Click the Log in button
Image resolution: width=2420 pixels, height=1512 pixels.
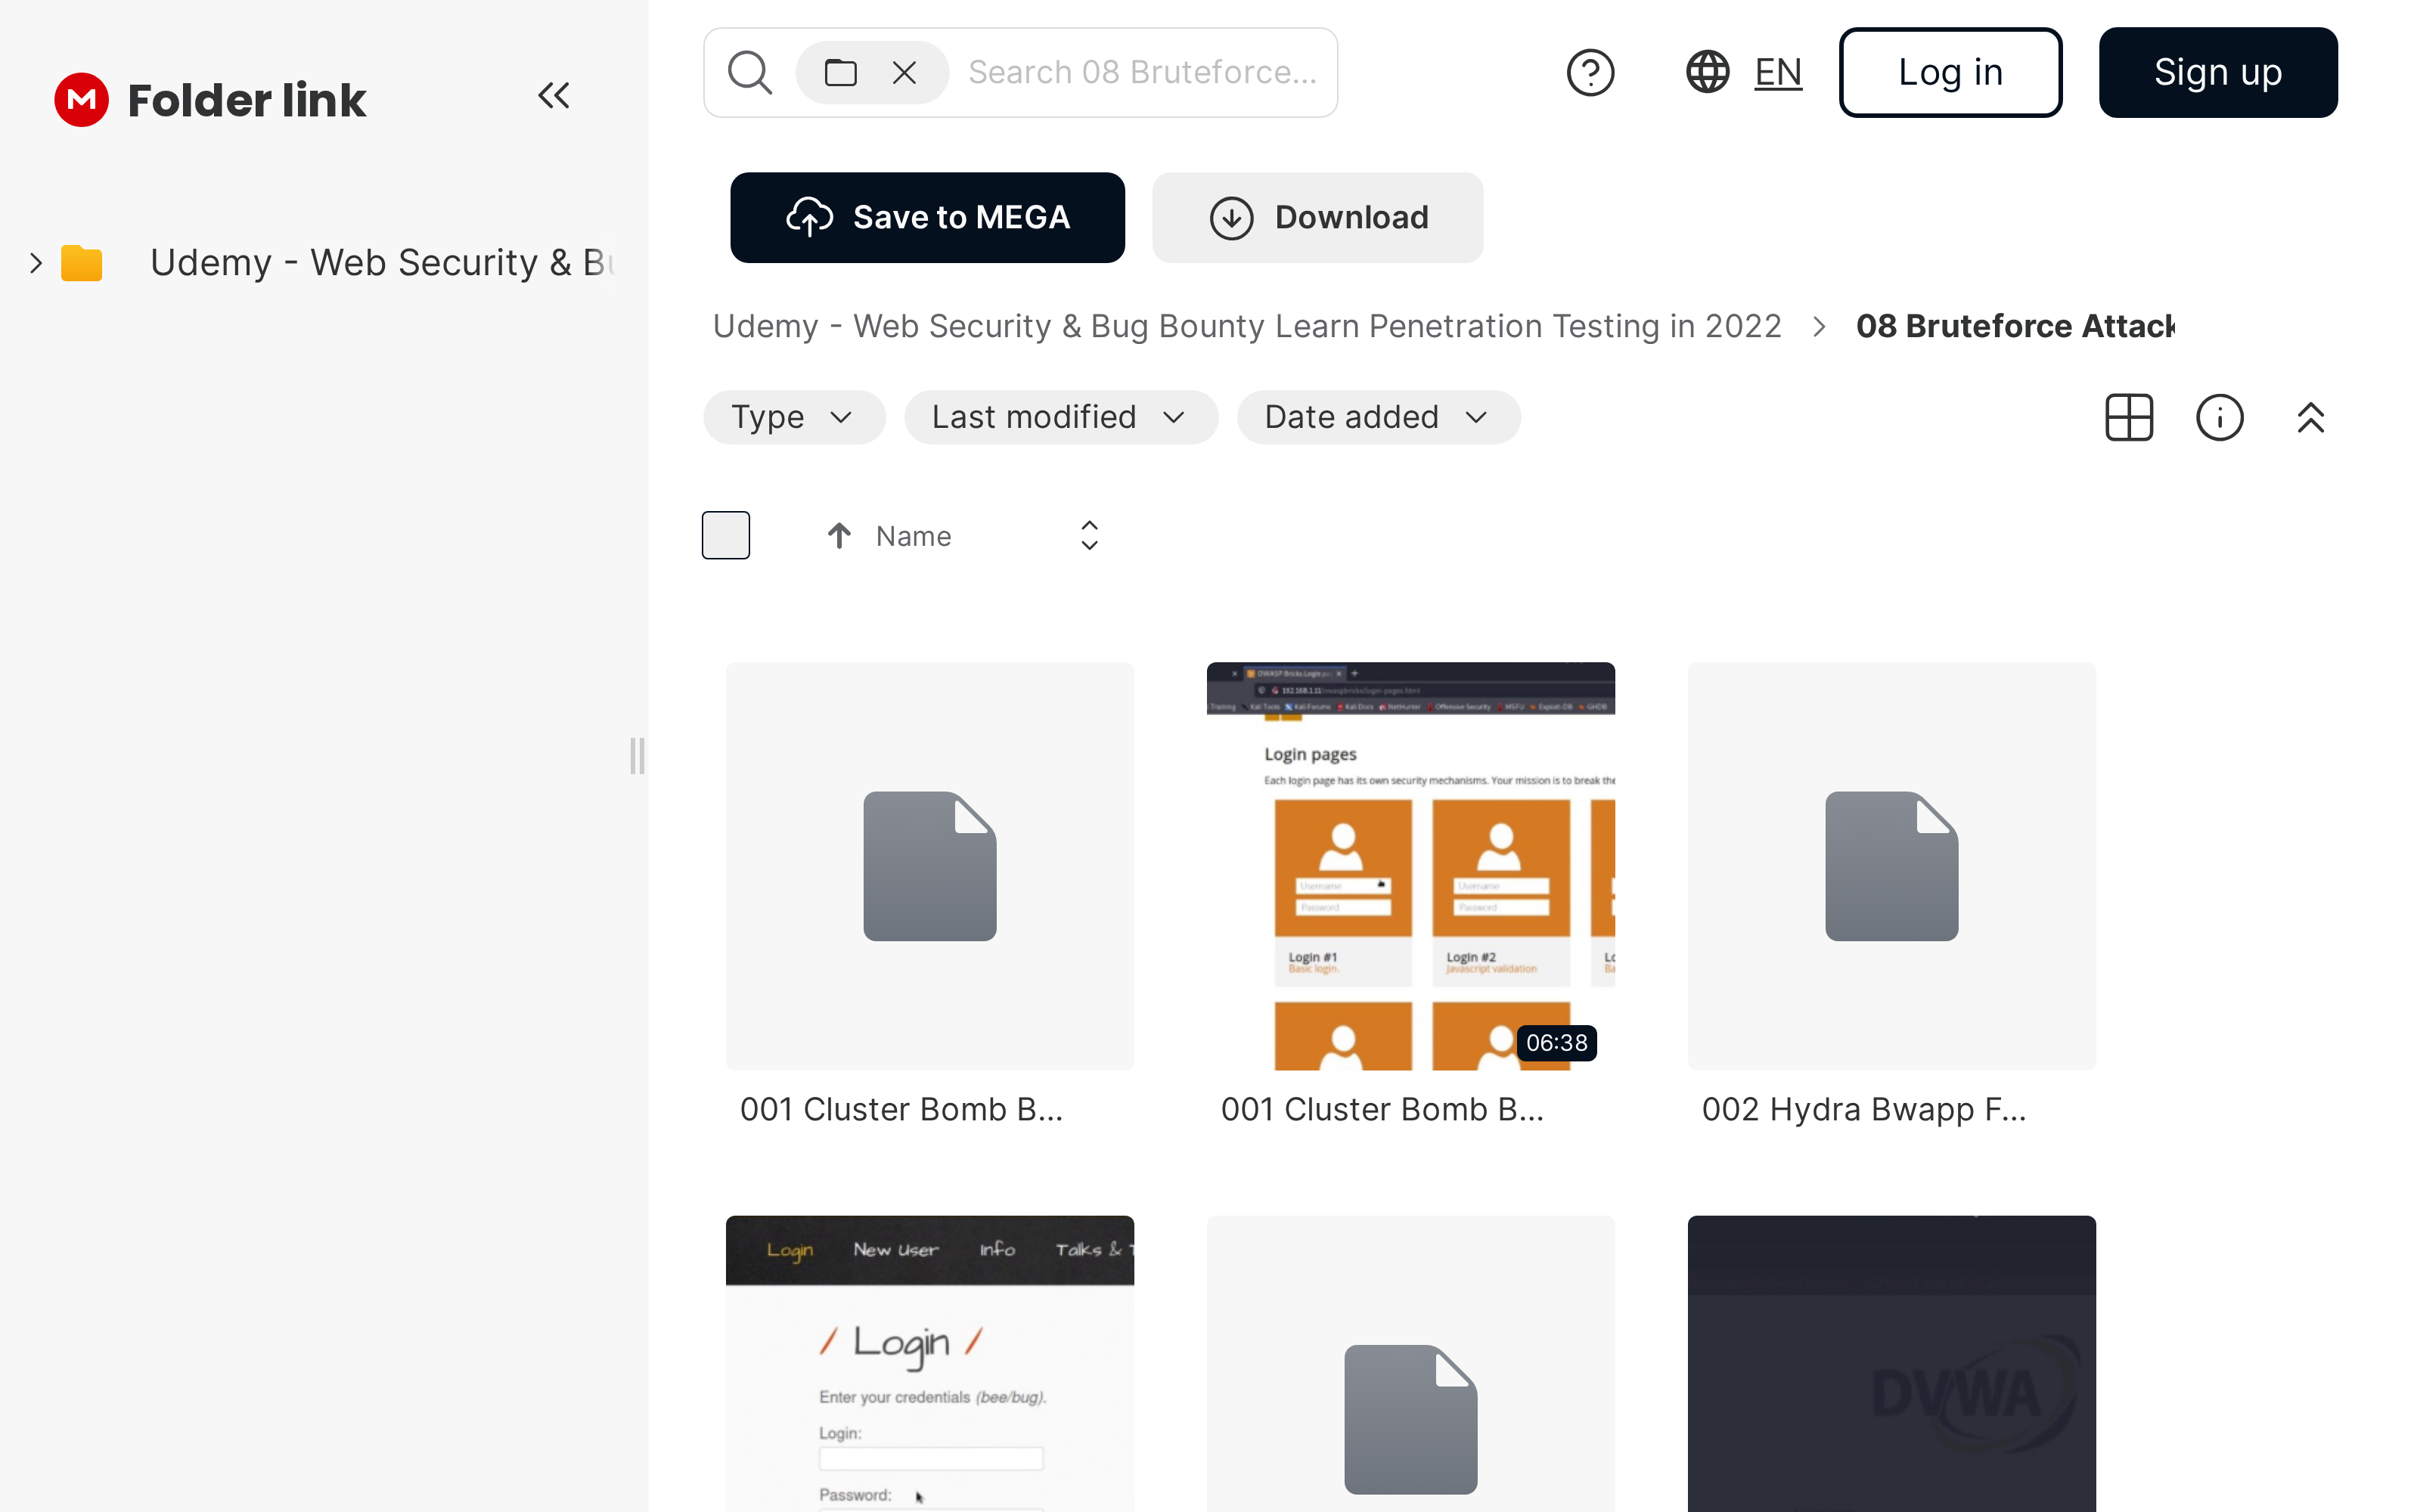pos(1950,73)
